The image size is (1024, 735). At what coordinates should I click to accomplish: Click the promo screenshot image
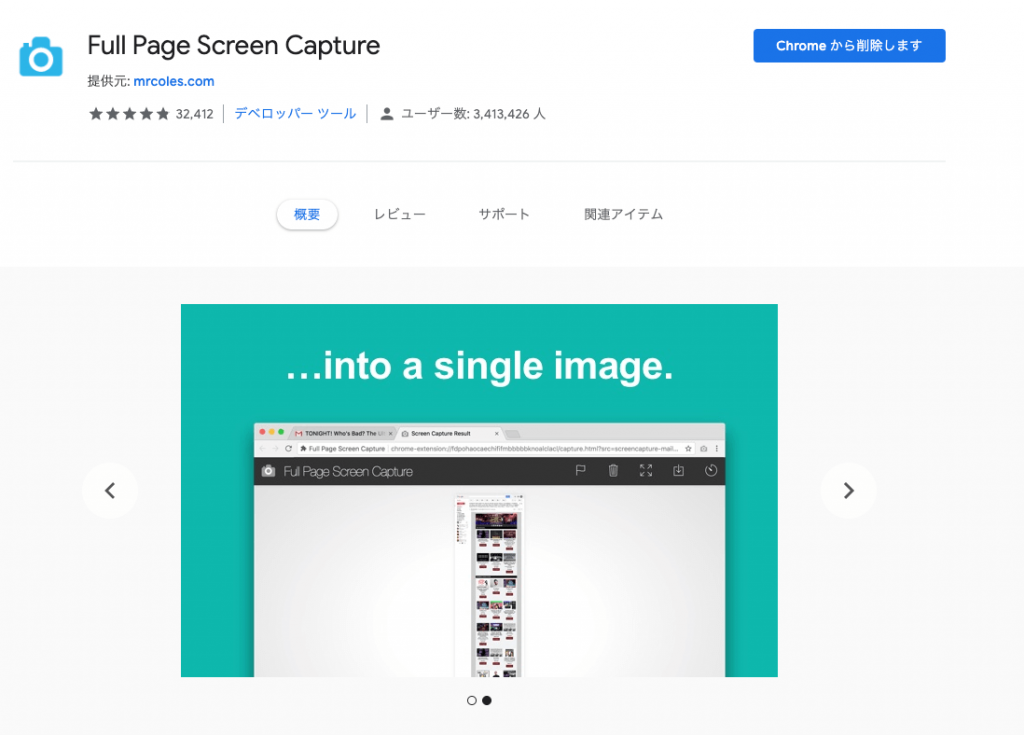tap(479, 491)
